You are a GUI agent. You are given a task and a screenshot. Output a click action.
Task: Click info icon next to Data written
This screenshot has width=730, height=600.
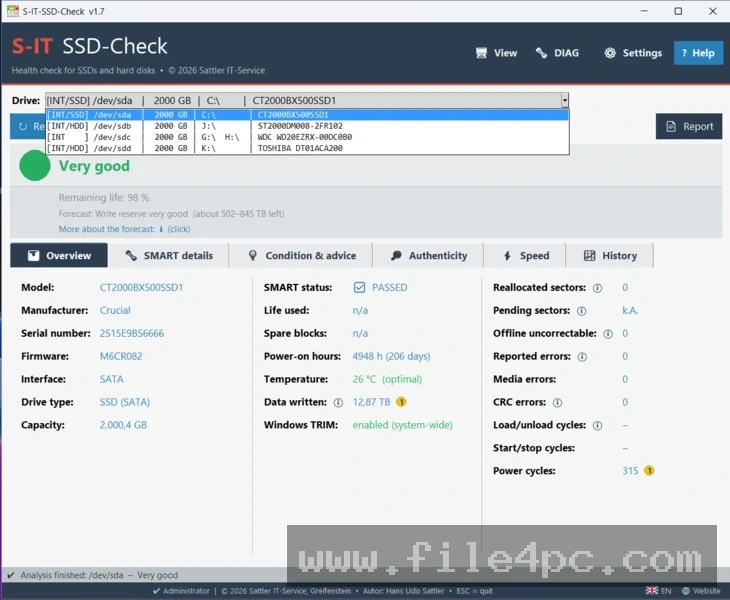click(x=338, y=403)
